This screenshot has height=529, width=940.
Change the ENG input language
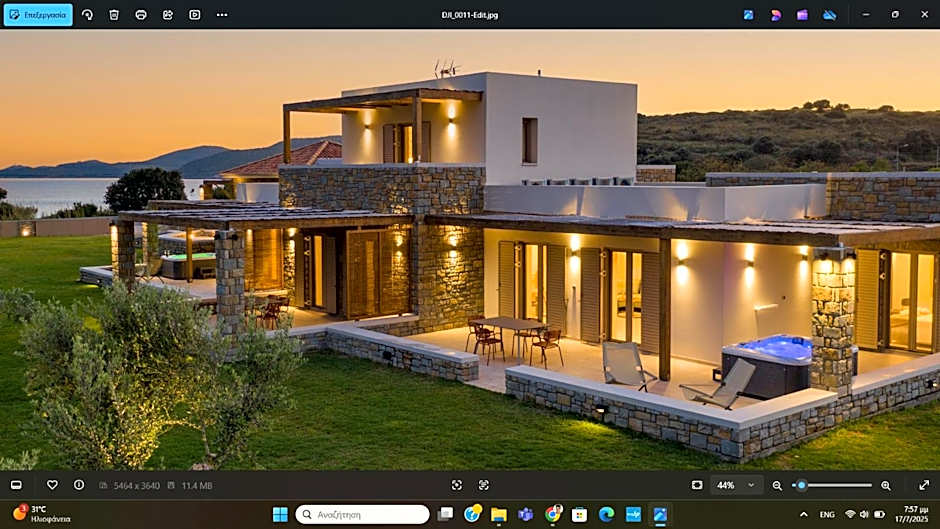point(827,515)
